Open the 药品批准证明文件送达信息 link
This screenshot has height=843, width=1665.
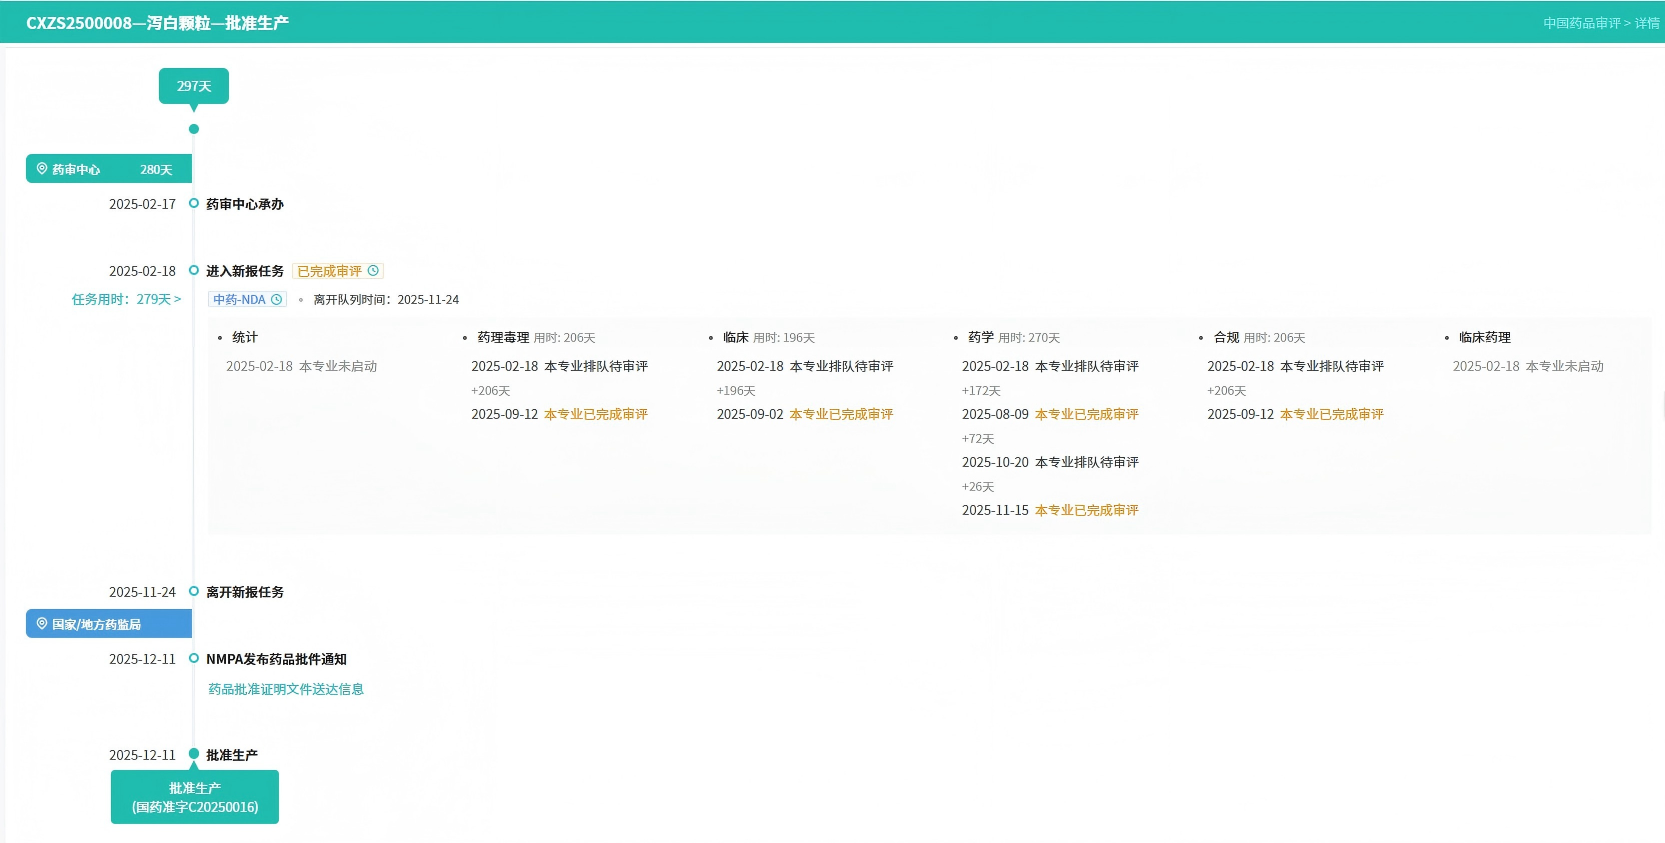coord(286,689)
